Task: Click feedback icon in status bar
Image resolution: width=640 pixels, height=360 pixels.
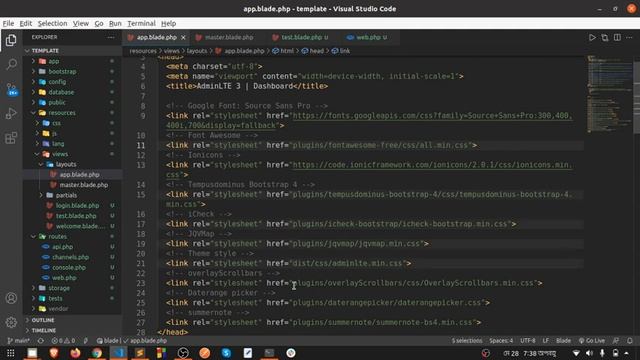Action: pos(616,340)
